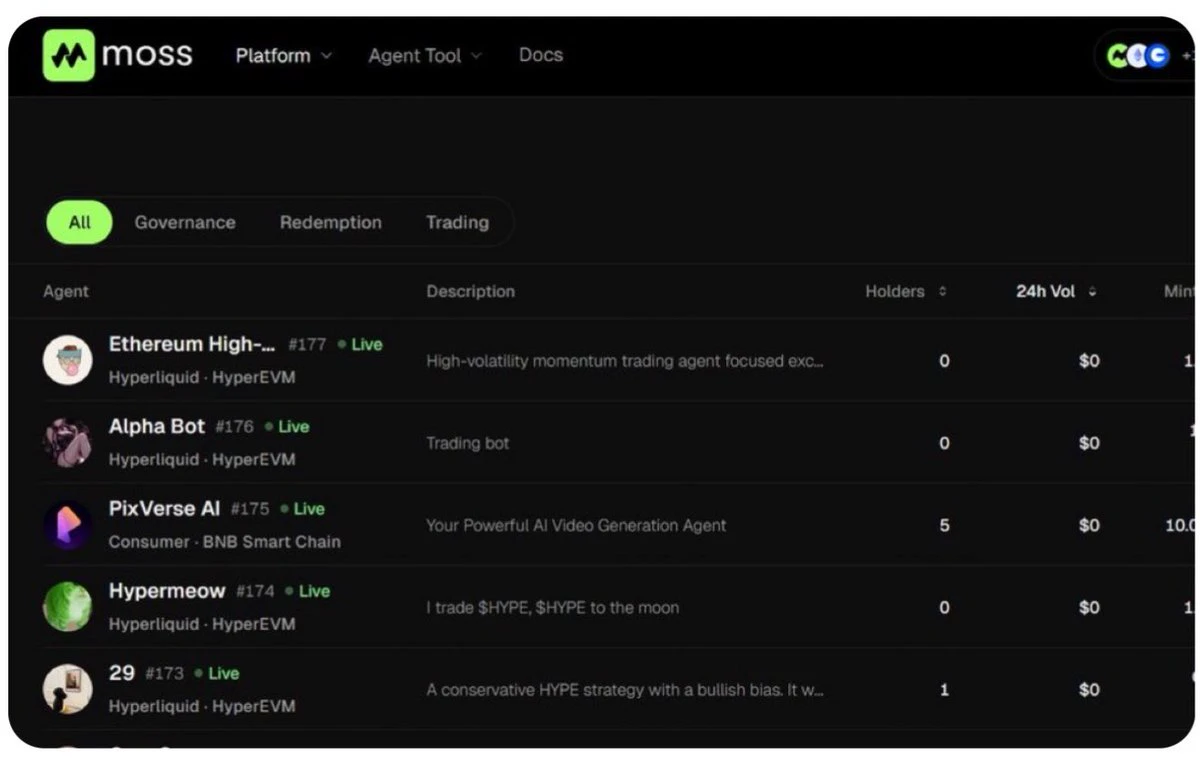Click 'I trade $HYPE, $HYPE to the moon'
Viewport: 1200px width, 764px height.
(x=553, y=607)
